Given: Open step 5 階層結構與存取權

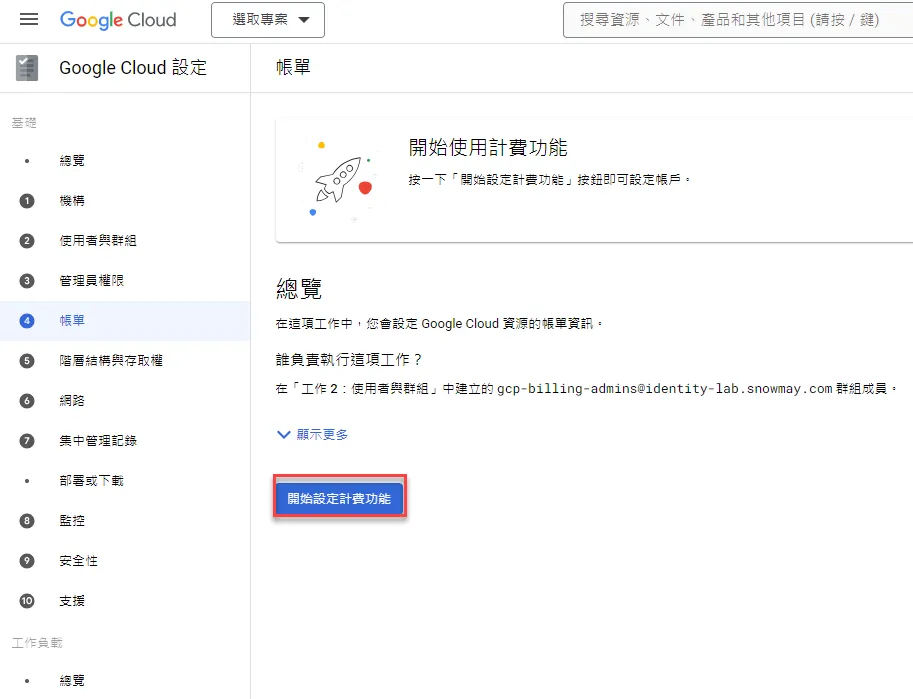Looking at the screenshot, I should click(x=111, y=361).
